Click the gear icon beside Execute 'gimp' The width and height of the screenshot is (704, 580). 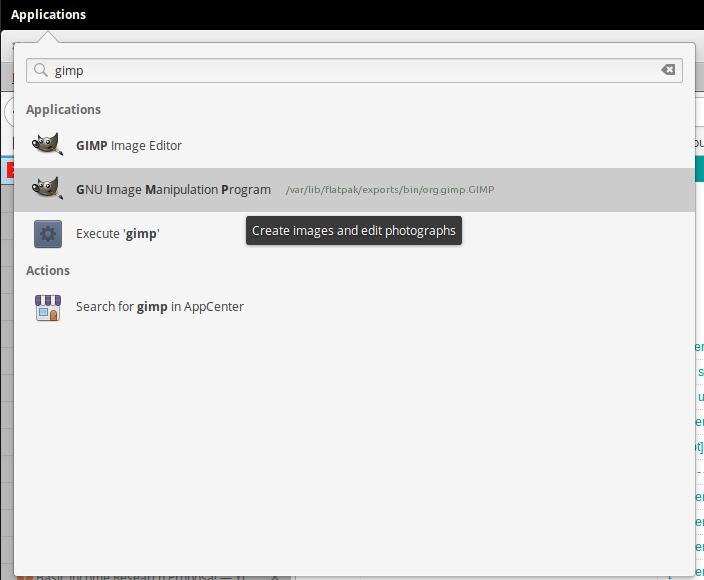pos(48,234)
